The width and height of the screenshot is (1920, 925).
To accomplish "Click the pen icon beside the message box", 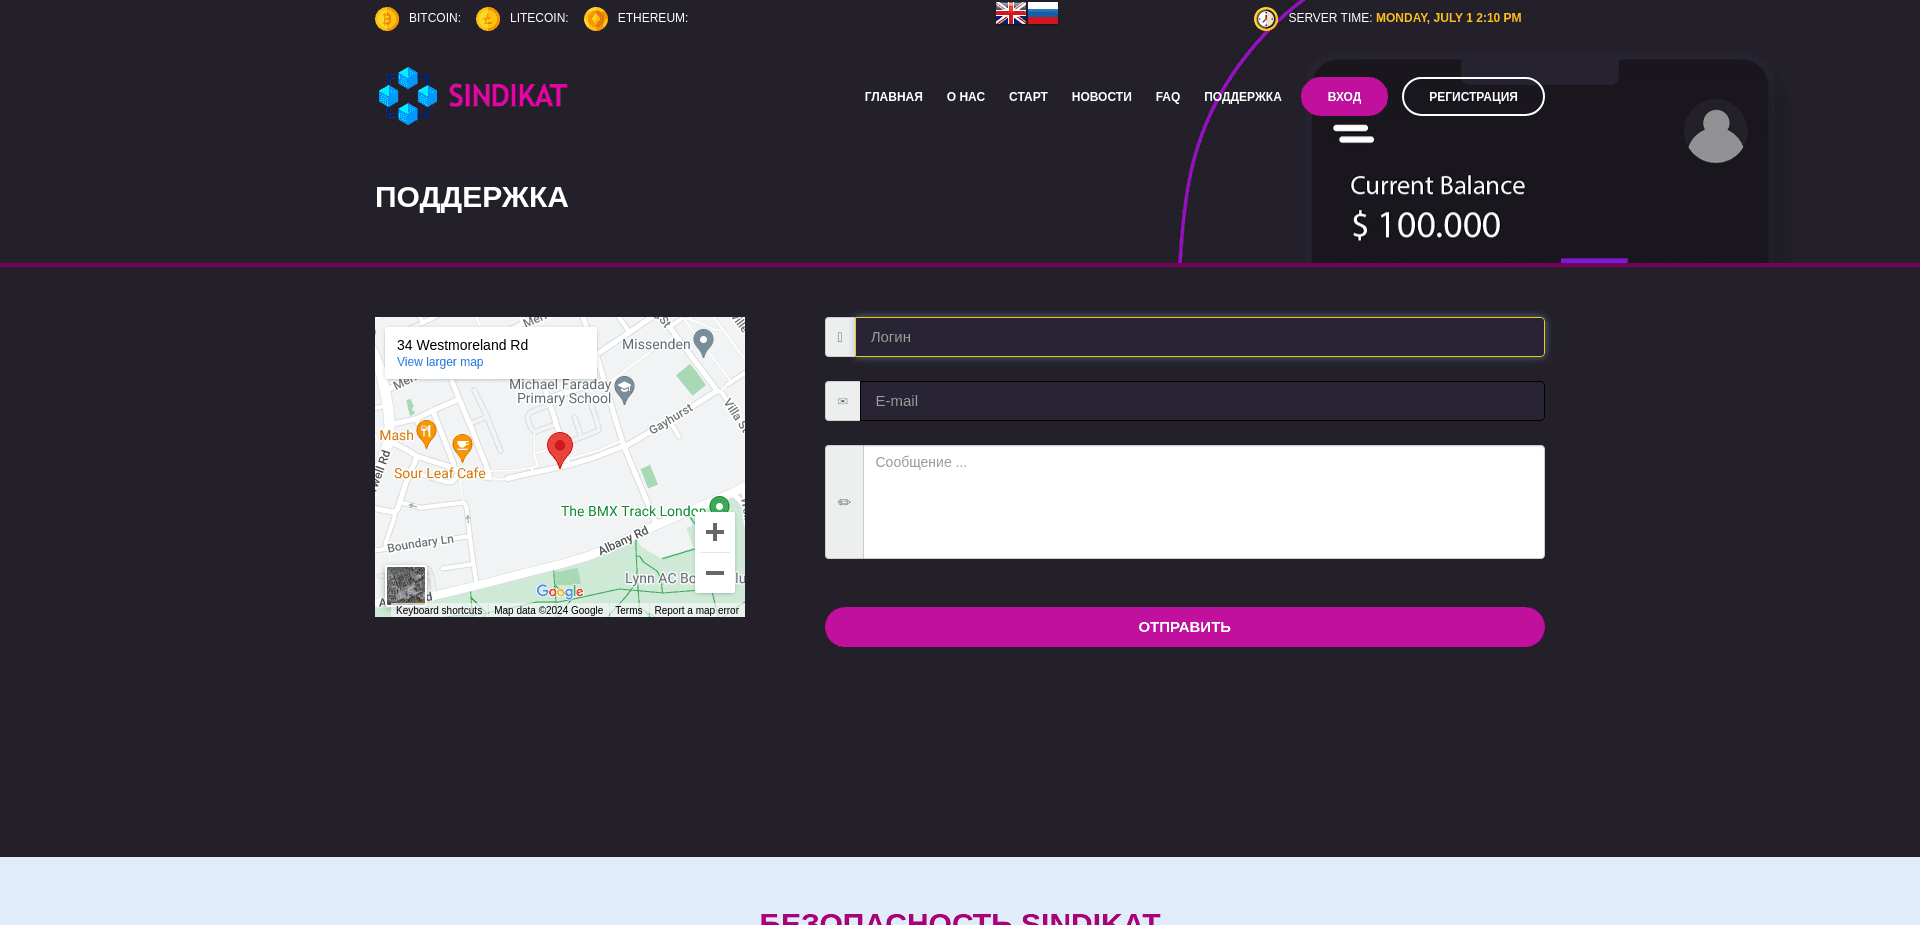I will click(x=842, y=501).
